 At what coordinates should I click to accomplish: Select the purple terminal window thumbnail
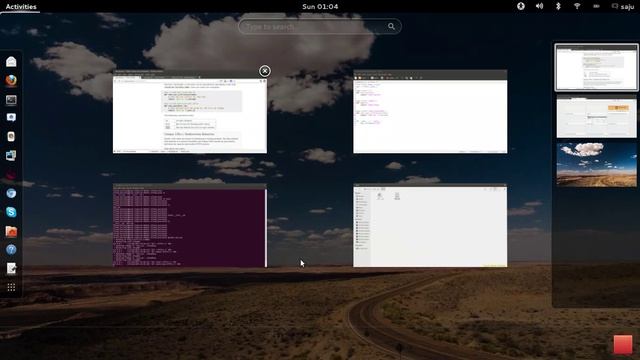click(190, 226)
